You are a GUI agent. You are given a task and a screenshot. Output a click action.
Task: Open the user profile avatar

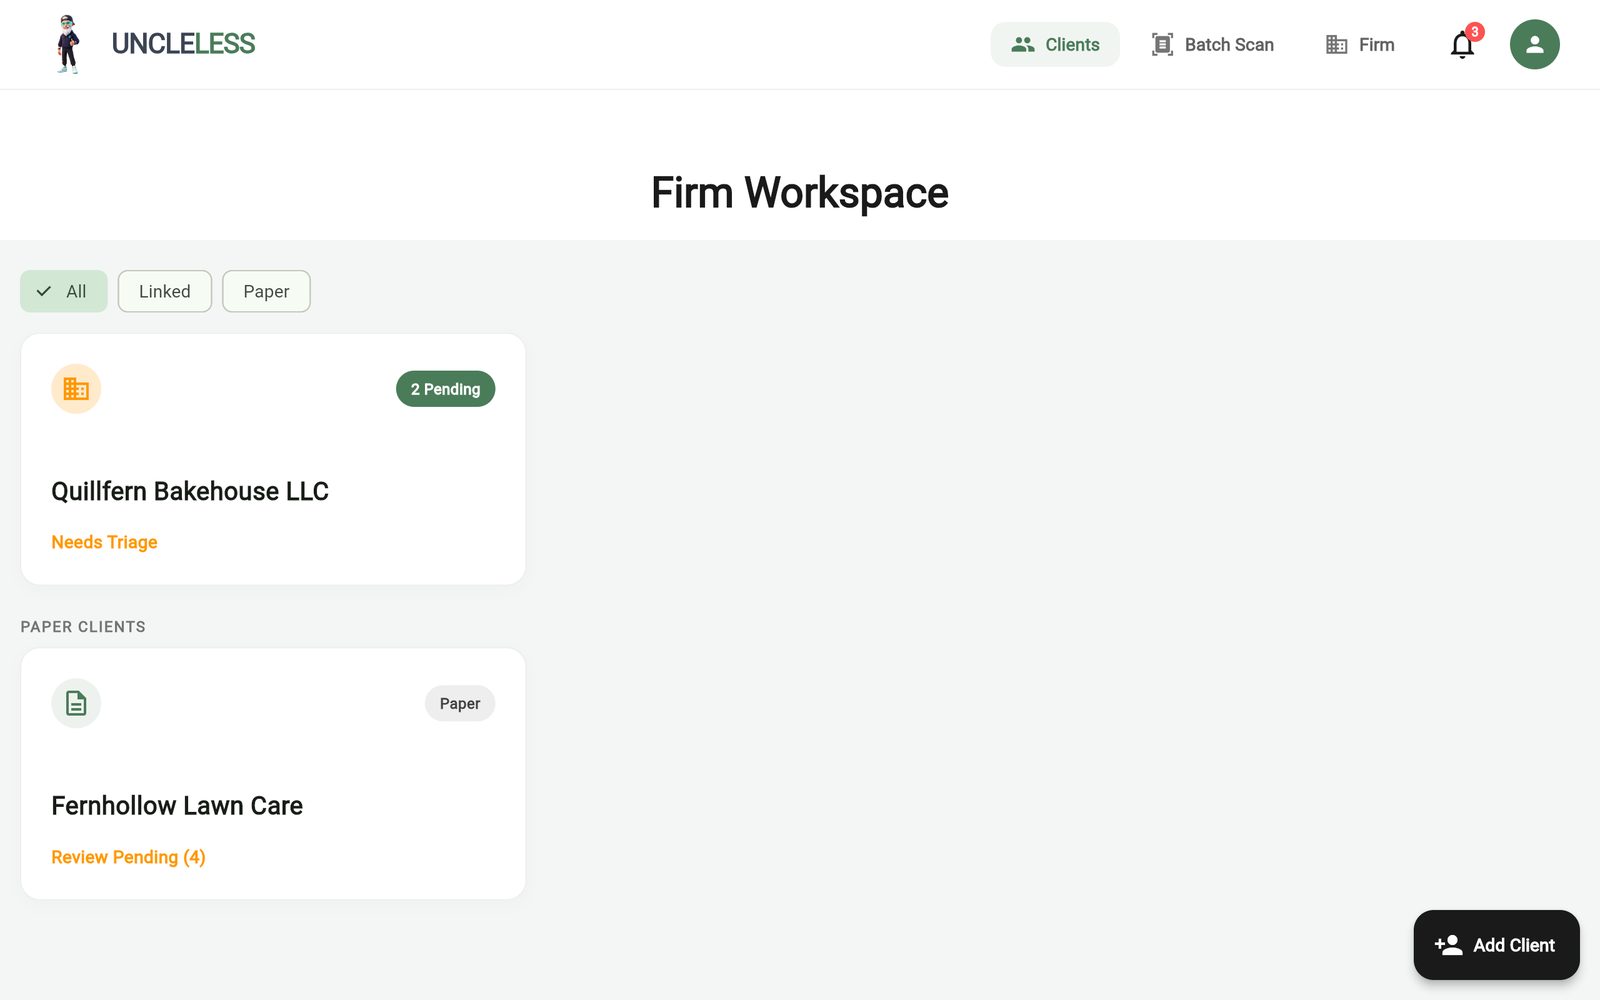click(1534, 44)
